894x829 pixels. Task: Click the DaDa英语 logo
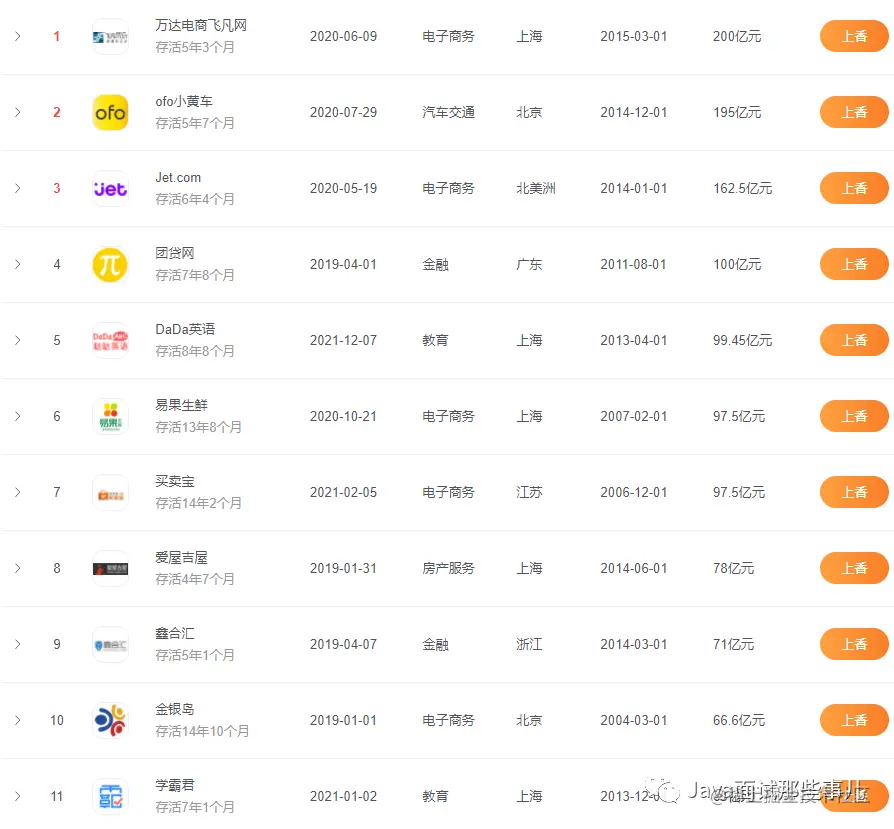pos(110,340)
